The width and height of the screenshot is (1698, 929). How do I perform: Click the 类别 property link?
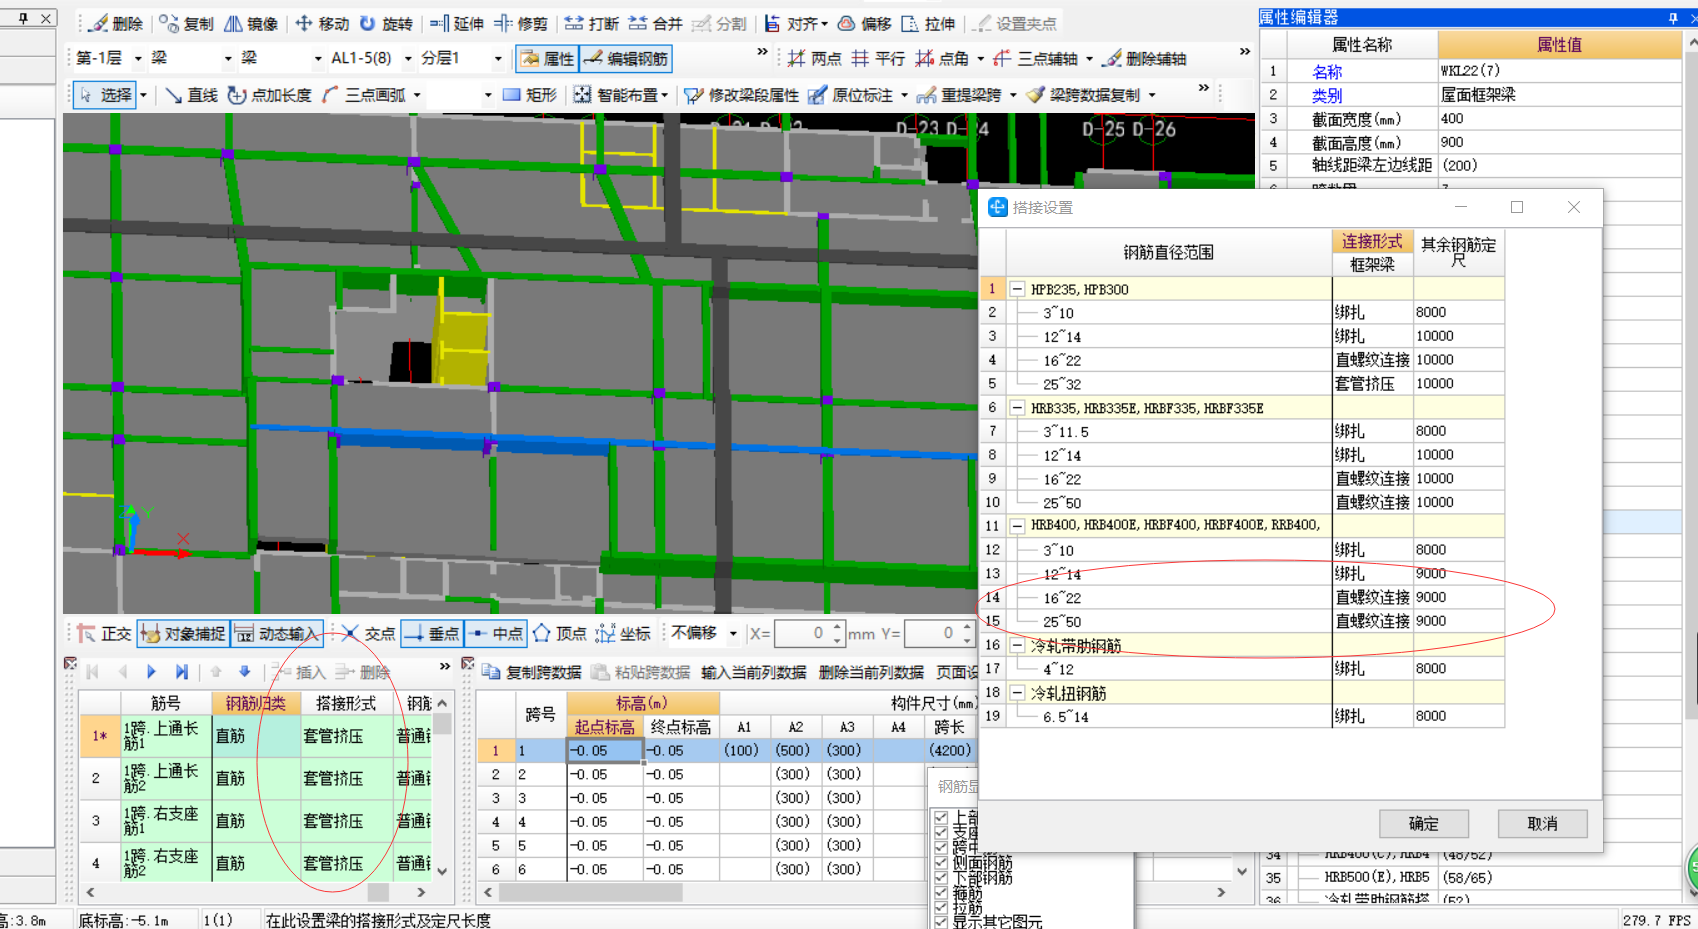tap(1327, 96)
